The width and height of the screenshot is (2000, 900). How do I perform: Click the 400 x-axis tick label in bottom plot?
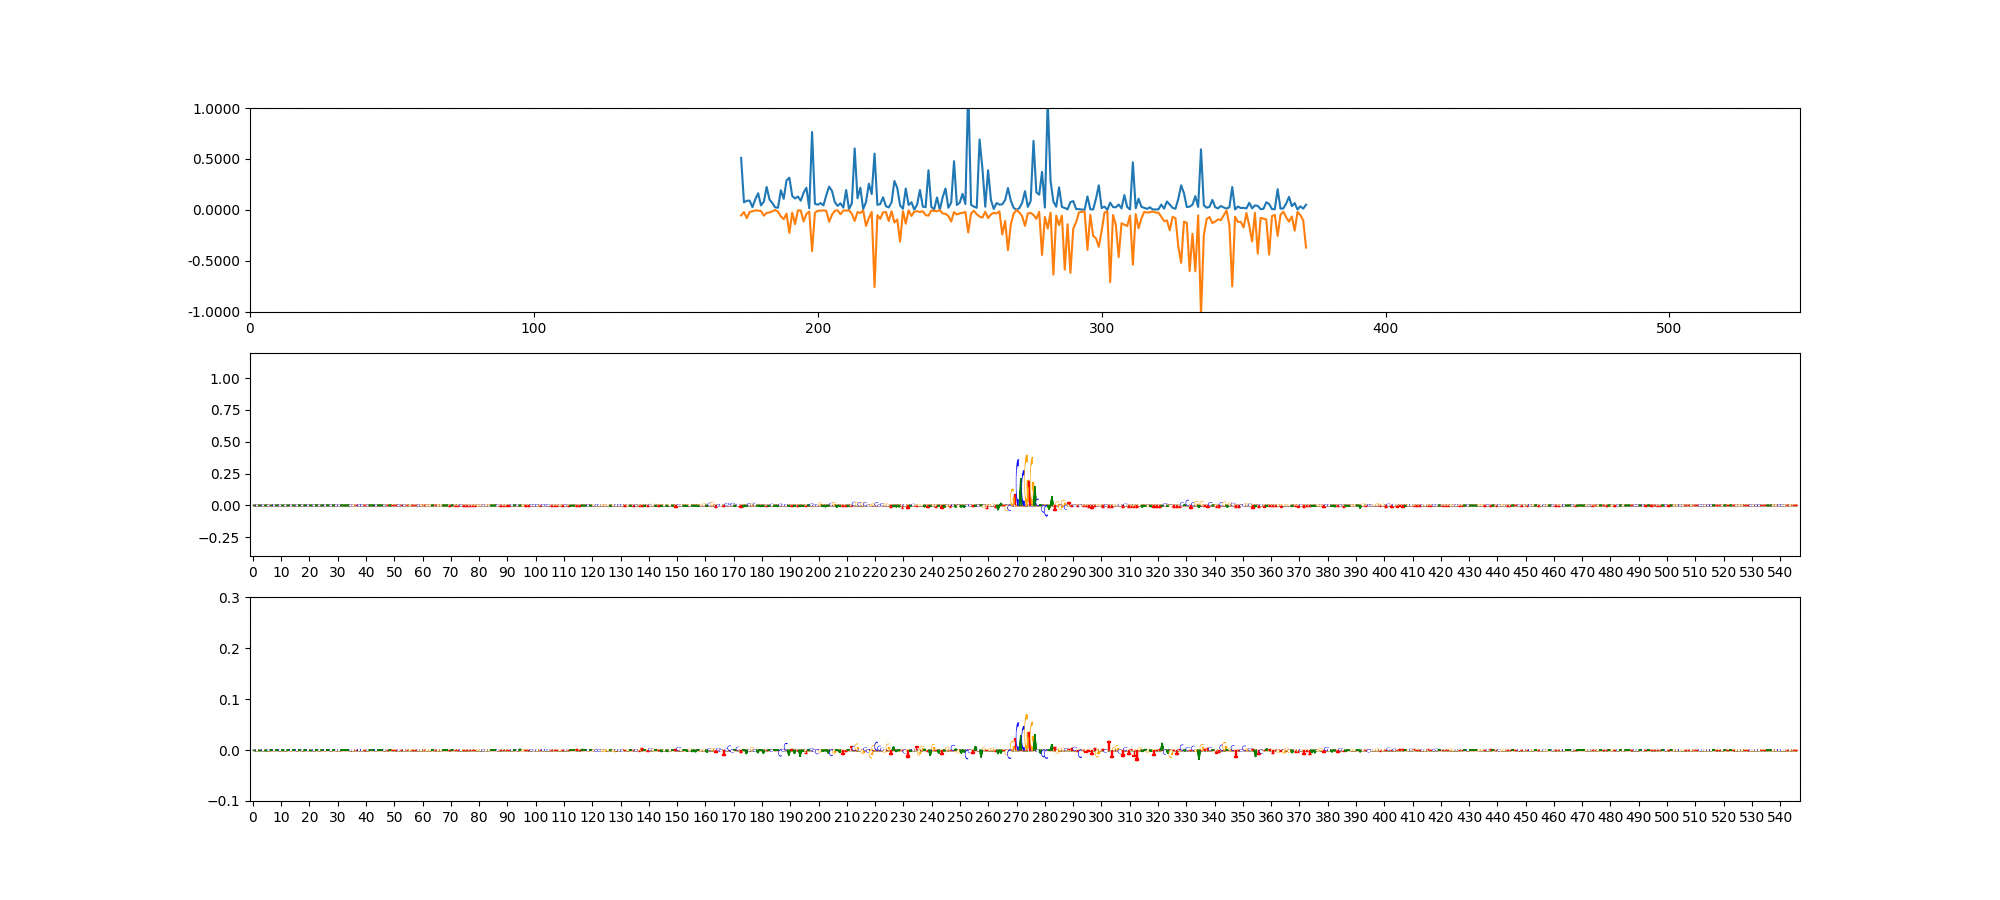point(1384,817)
